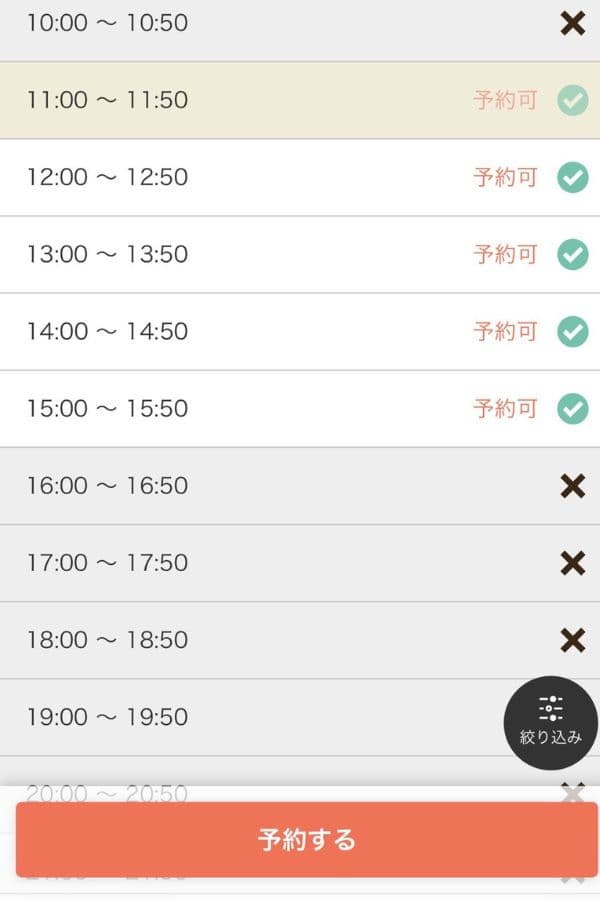Click the X icon for 10:00 slot
Screen dimensions: 600x900
(572, 24)
